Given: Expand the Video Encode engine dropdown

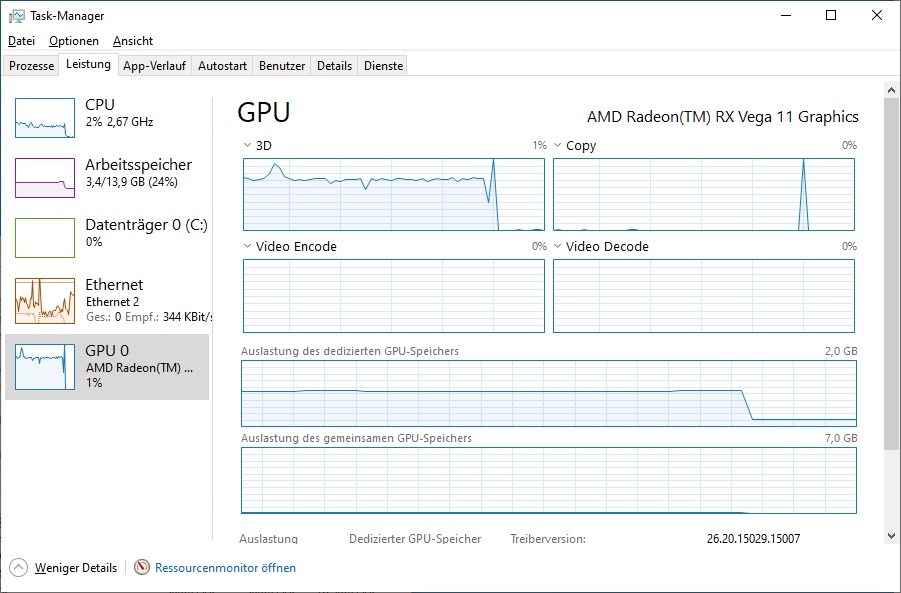Looking at the screenshot, I should coord(248,247).
